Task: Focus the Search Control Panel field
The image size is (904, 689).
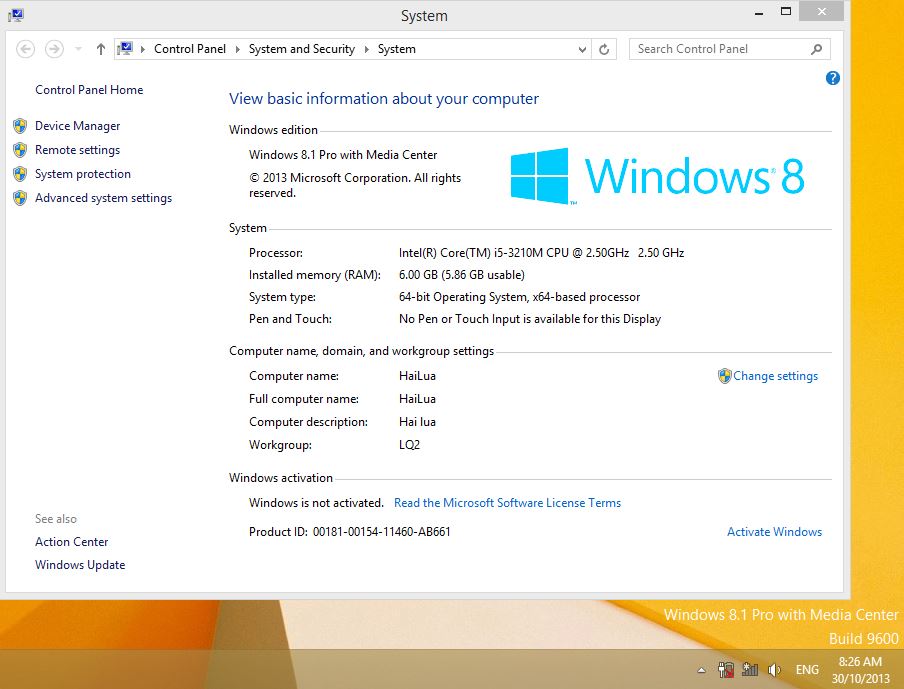Action: point(729,49)
